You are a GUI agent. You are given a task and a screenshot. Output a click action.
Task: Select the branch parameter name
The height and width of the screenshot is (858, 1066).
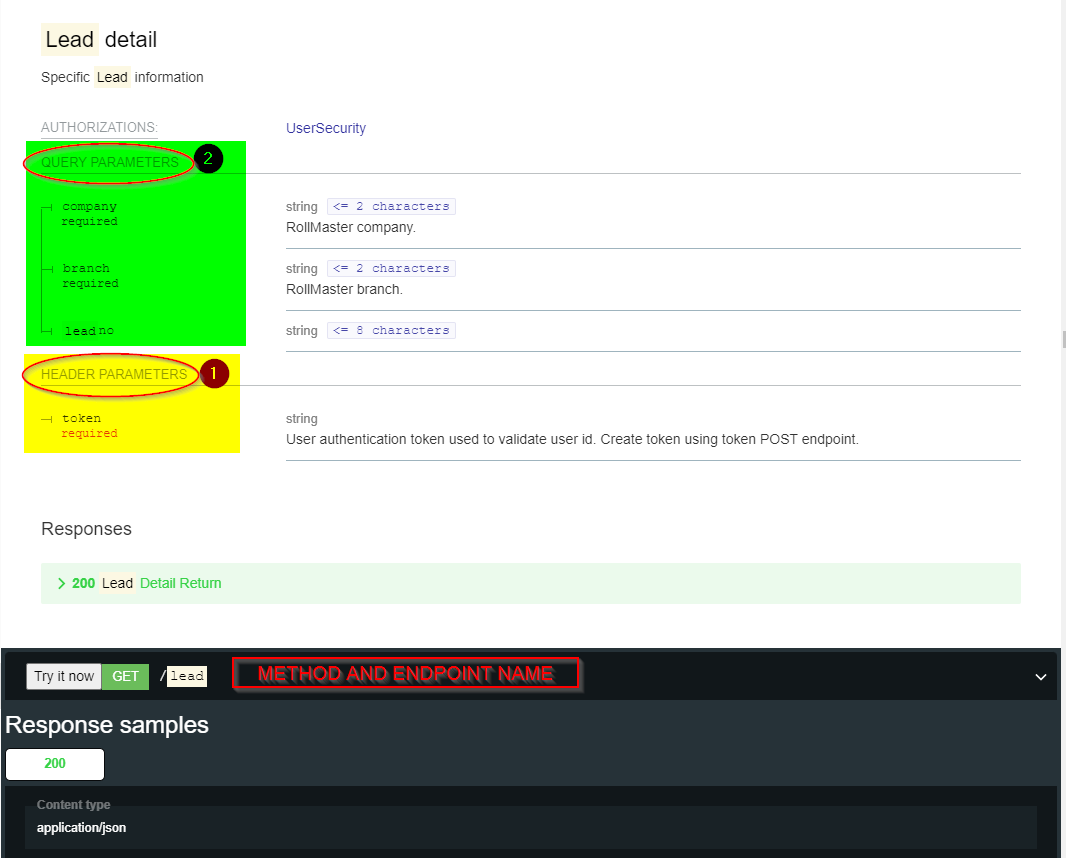coord(86,268)
